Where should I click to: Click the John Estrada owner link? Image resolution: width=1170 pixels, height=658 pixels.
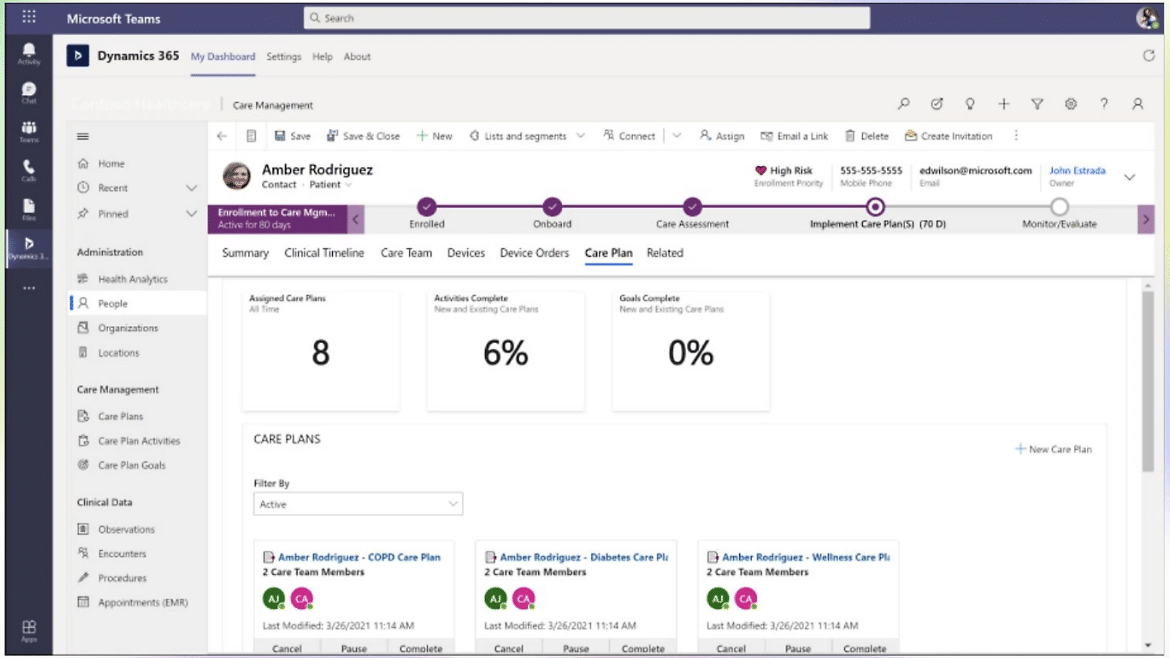coord(1077,170)
